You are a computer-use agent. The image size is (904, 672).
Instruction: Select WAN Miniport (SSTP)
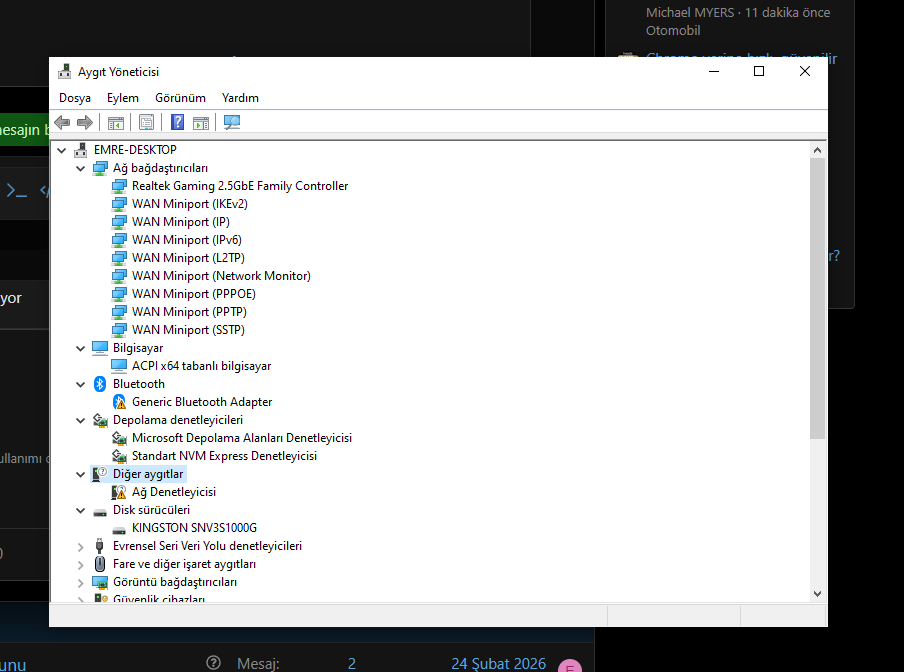click(188, 330)
